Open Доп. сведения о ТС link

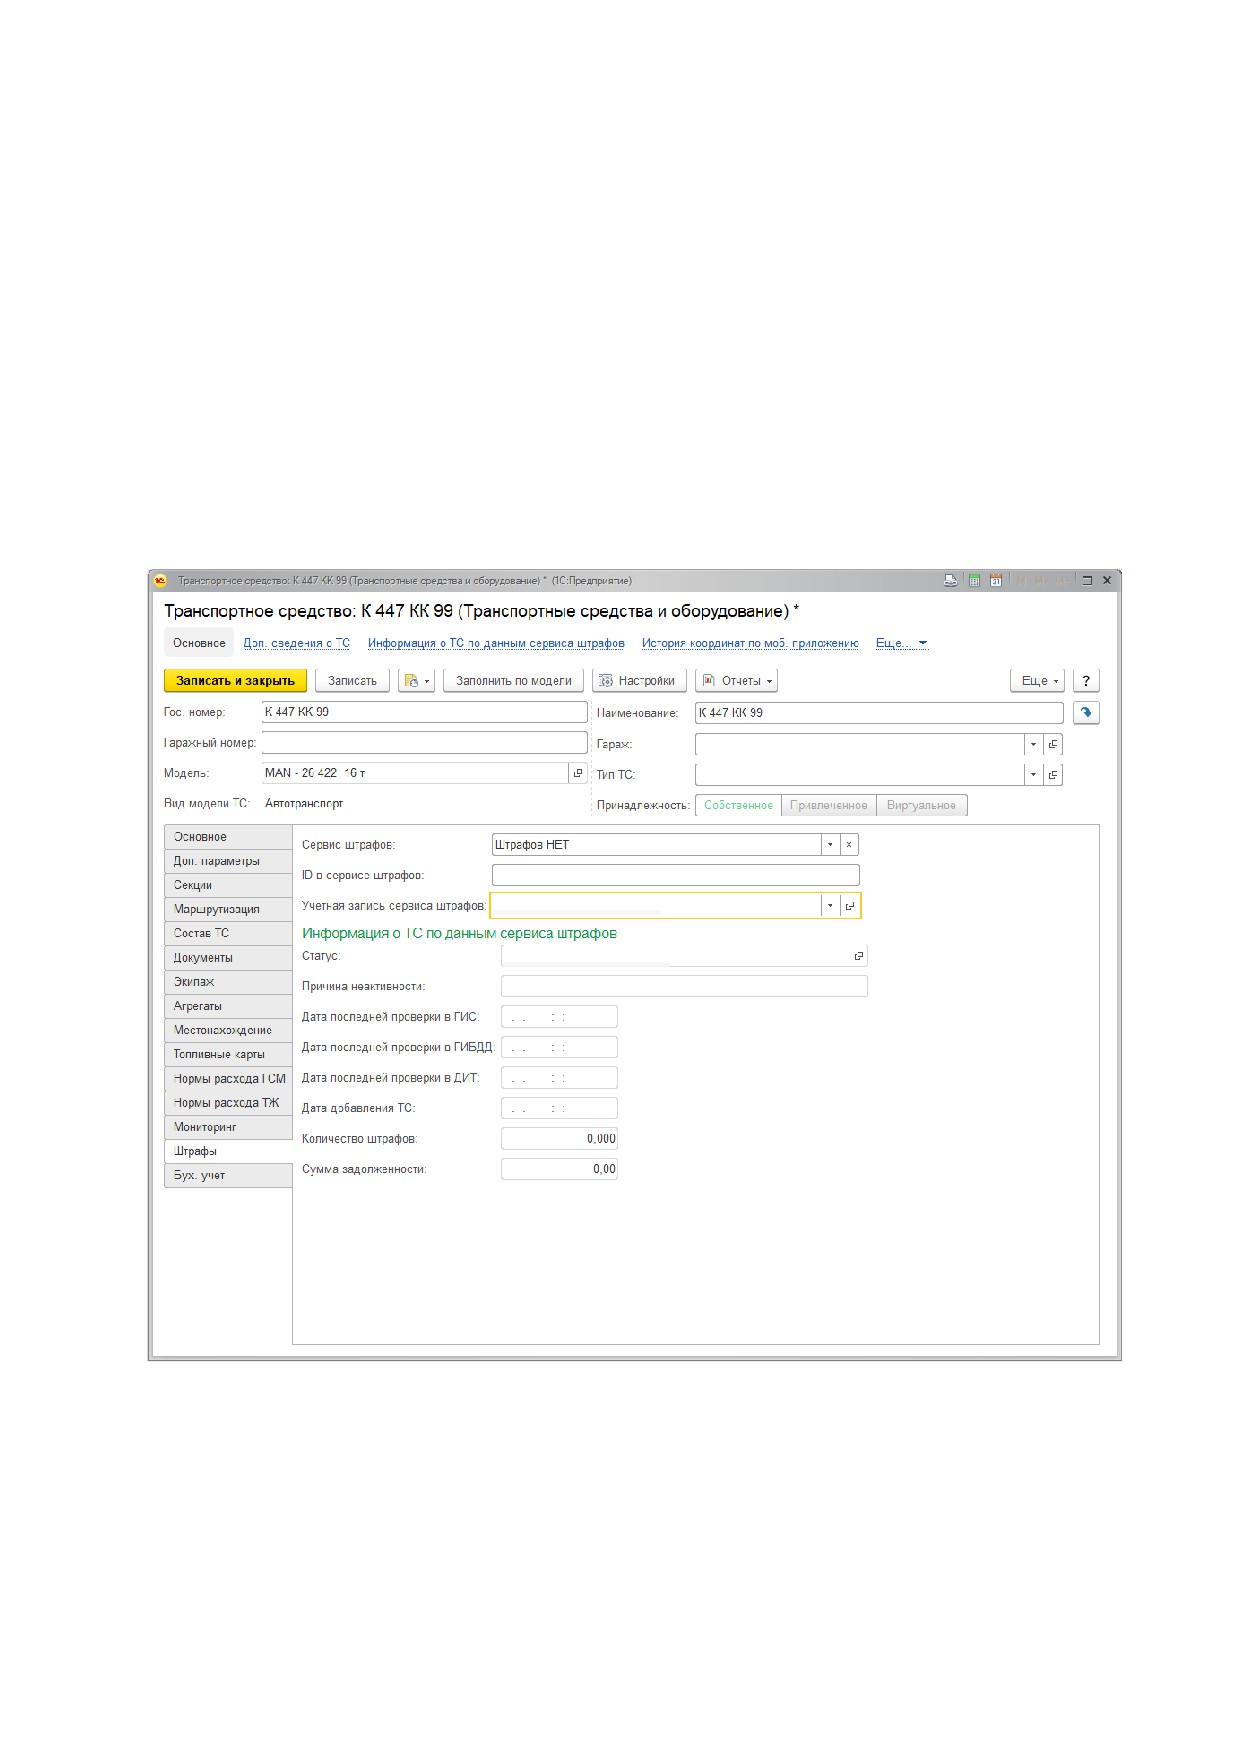pyautogui.click(x=297, y=643)
